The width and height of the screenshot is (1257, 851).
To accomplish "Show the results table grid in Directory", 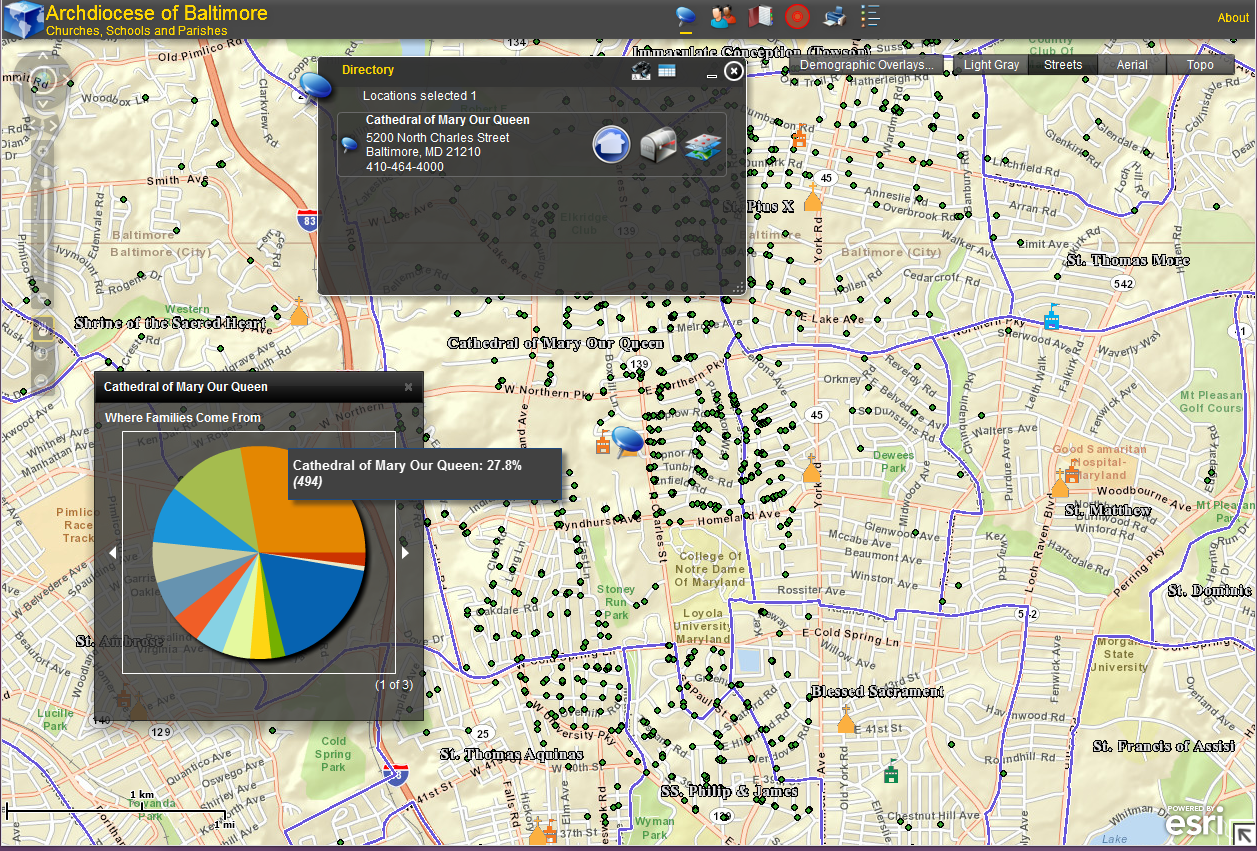I will (667, 70).
